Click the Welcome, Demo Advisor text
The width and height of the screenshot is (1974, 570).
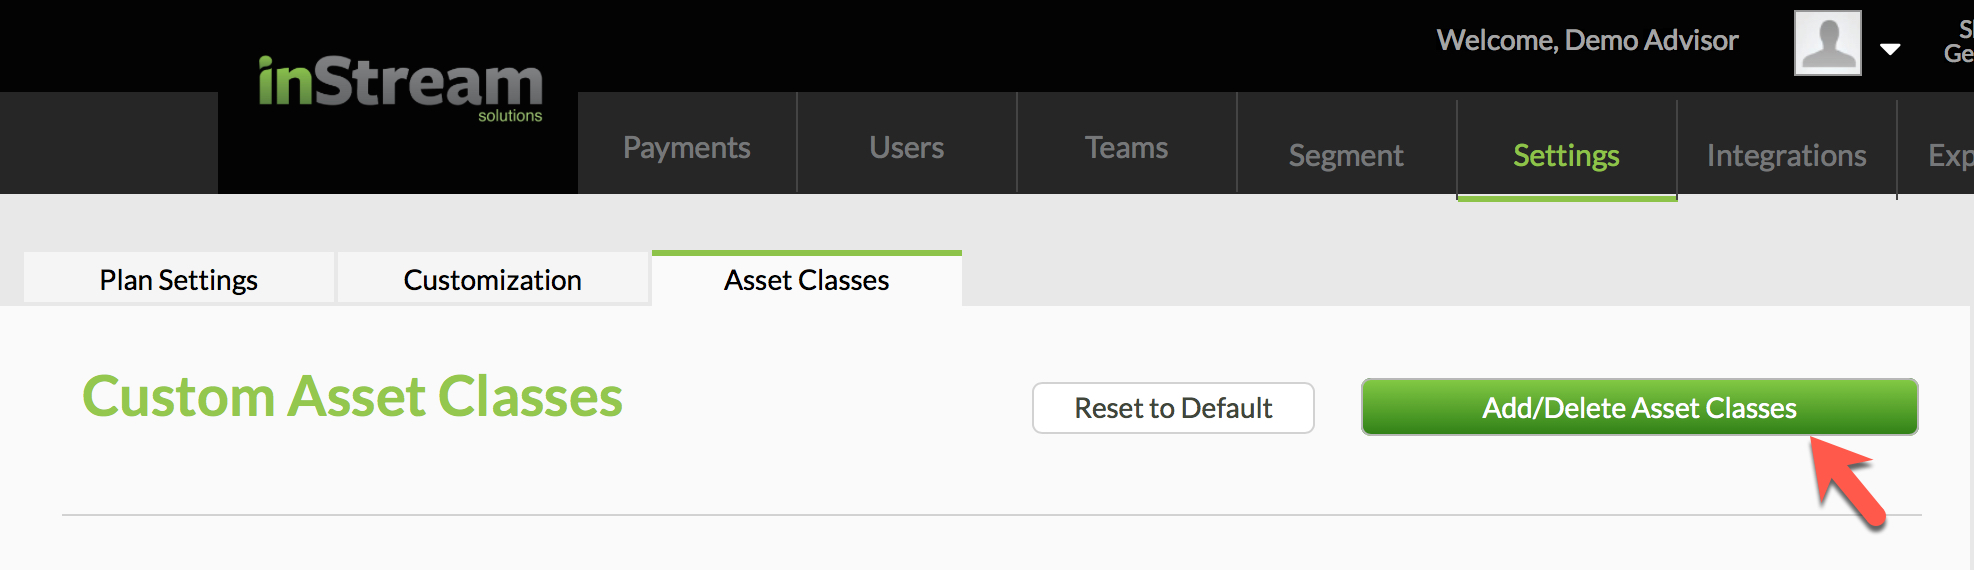point(1588,40)
